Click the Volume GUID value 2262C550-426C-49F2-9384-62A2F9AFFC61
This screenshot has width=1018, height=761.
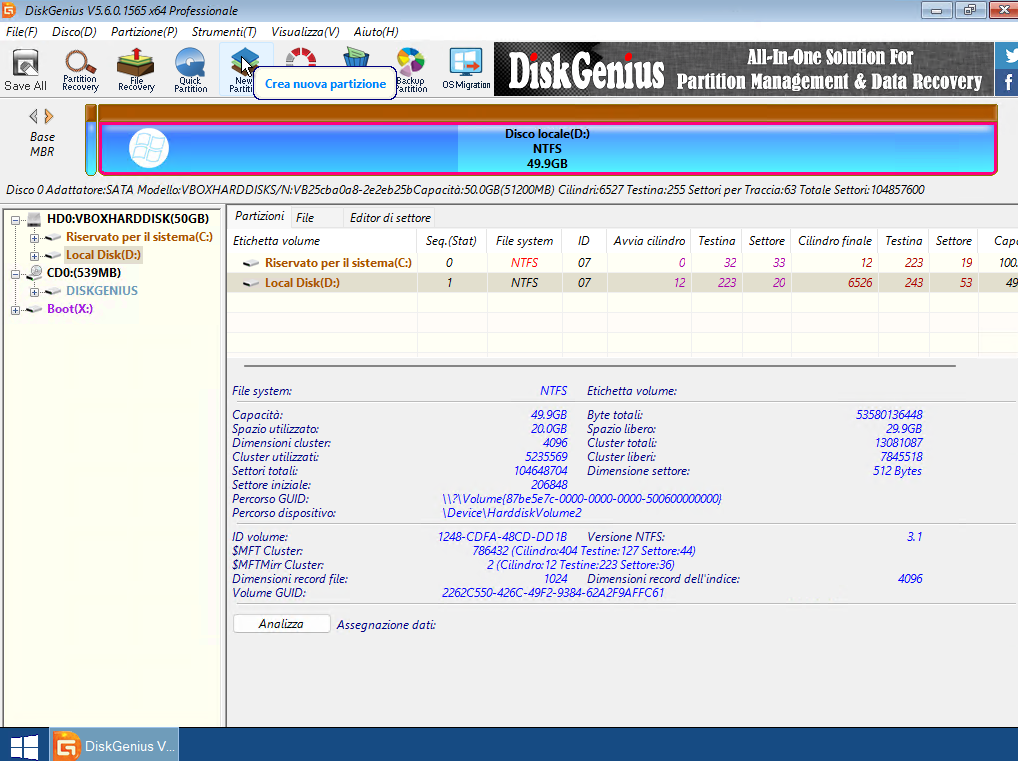[x=553, y=593]
